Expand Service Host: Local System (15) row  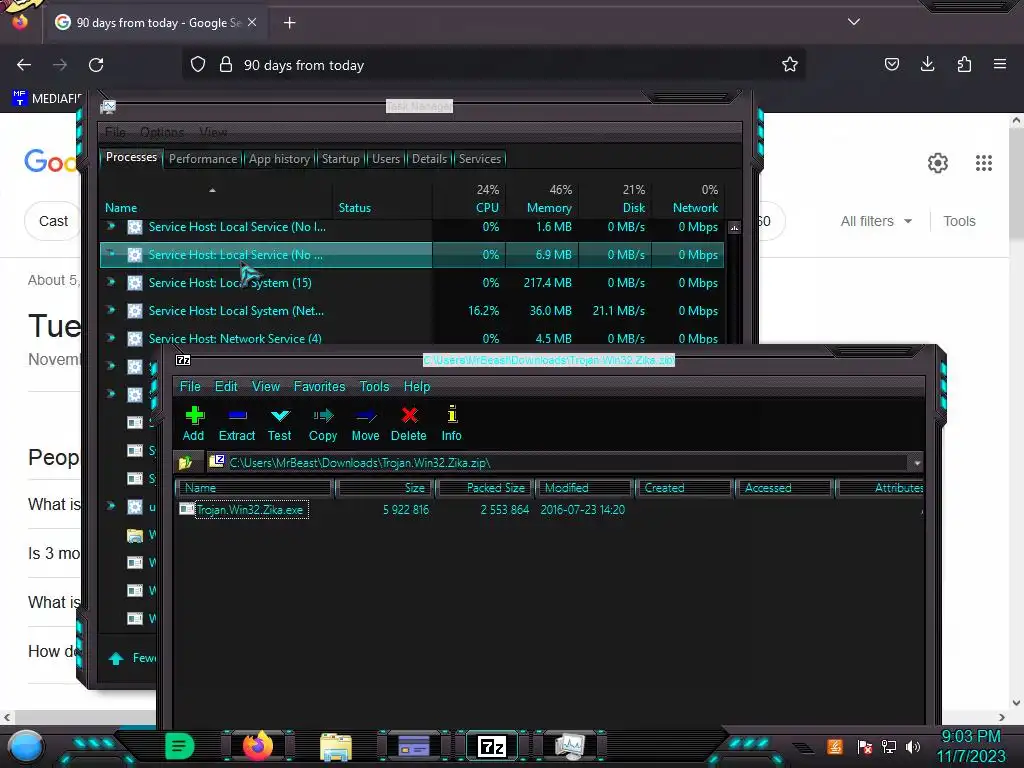pyautogui.click(x=111, y=282)
